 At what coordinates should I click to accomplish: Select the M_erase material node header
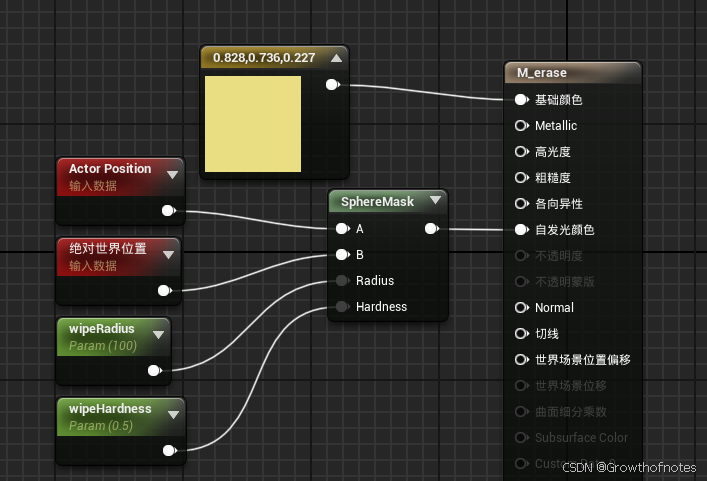pyautogui.click(x=573, y=73)
